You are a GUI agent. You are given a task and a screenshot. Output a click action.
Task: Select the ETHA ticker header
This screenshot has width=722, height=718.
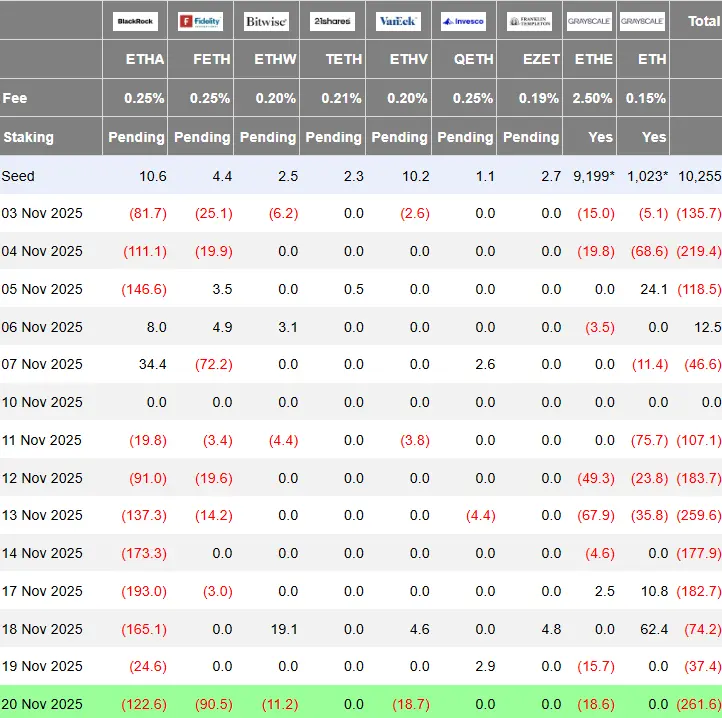click(145, 59)
